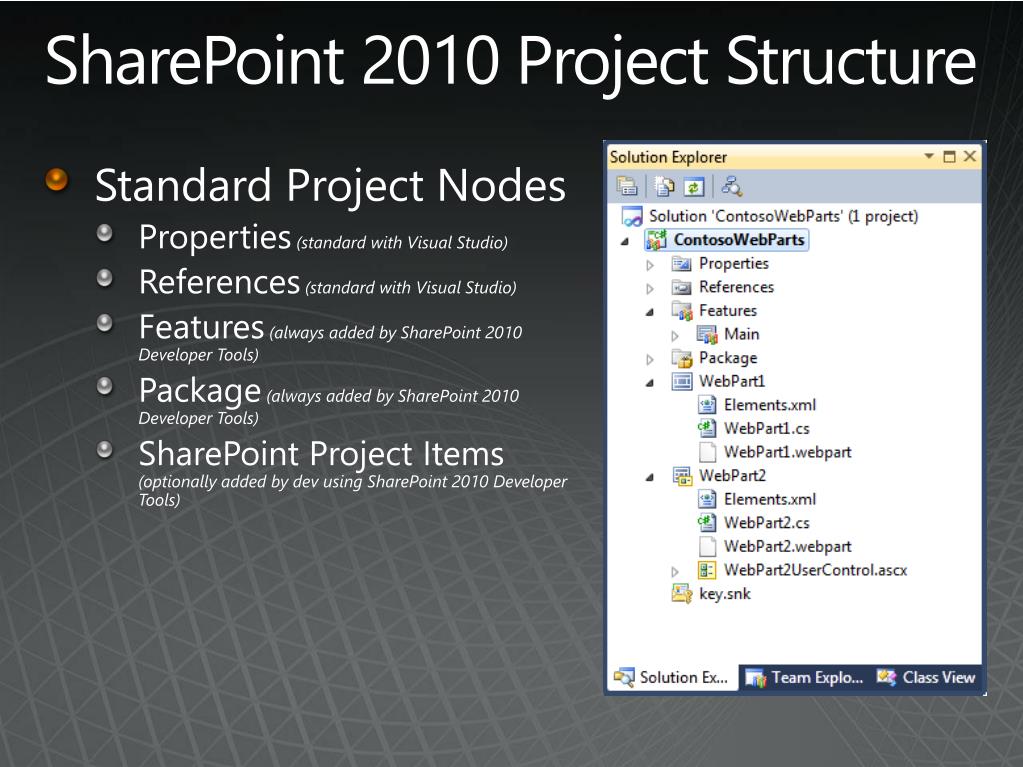Viewport: 1023px width, 767px height.
Task: Click the Solution 'ContosoWebParts' node icon
Action: (632, 217)
